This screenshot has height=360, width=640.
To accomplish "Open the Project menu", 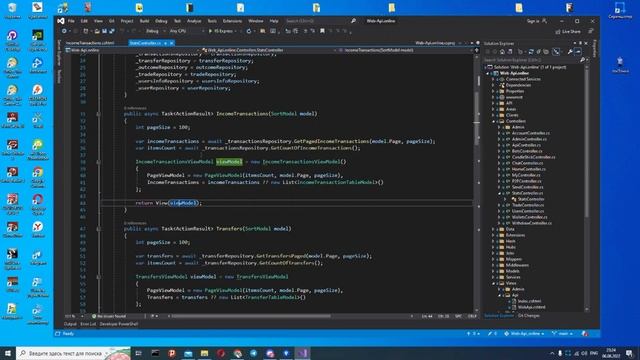I will (x=127, y=21).
